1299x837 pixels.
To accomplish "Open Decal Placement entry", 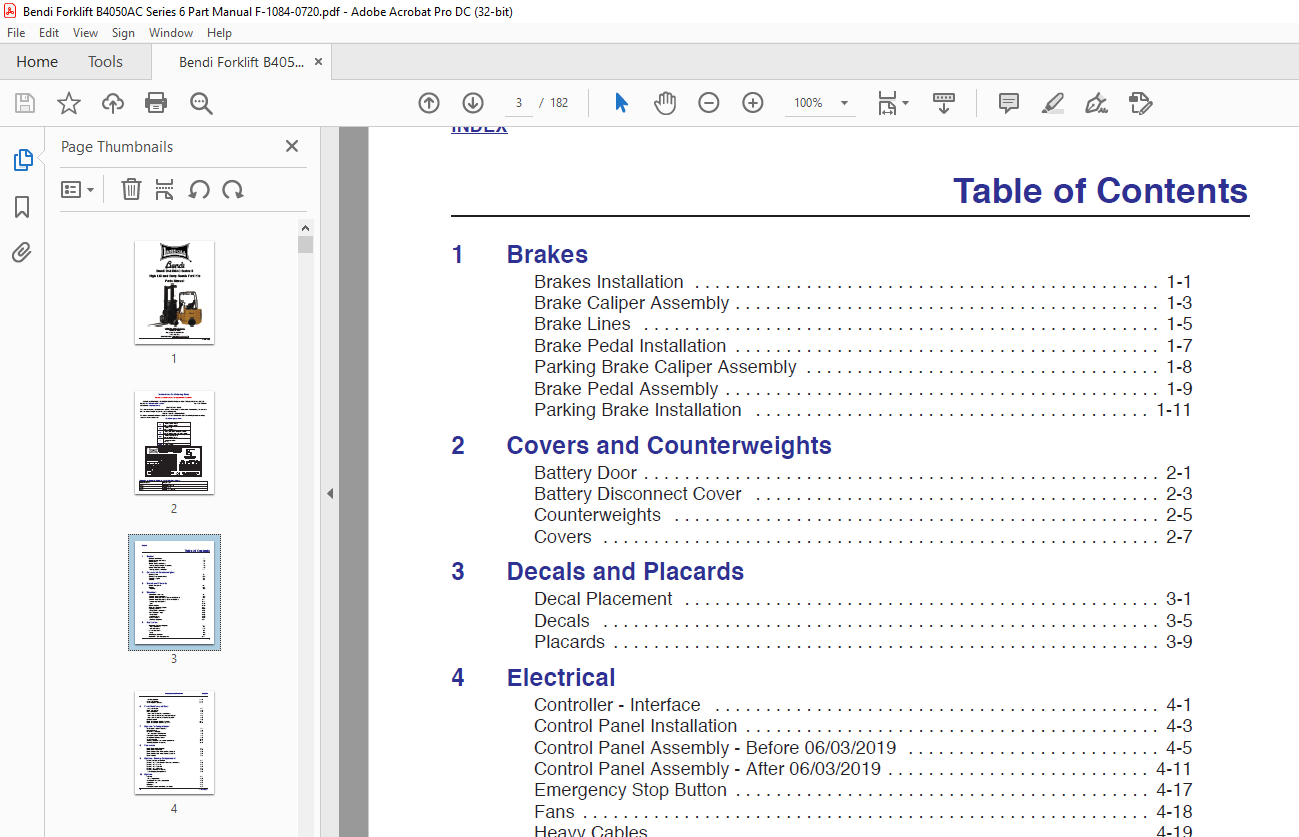I will (603, 599).
